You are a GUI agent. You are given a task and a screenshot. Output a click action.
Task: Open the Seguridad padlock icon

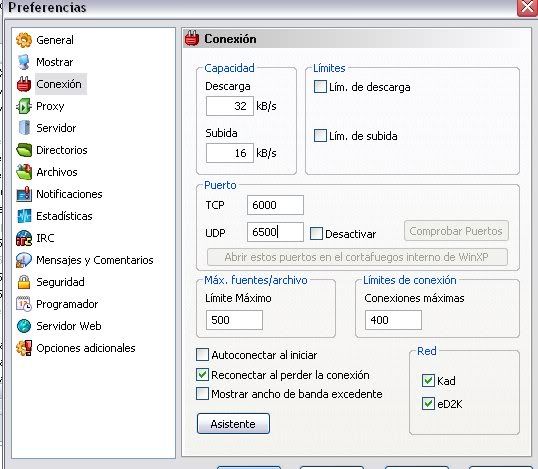pos(24,282)
